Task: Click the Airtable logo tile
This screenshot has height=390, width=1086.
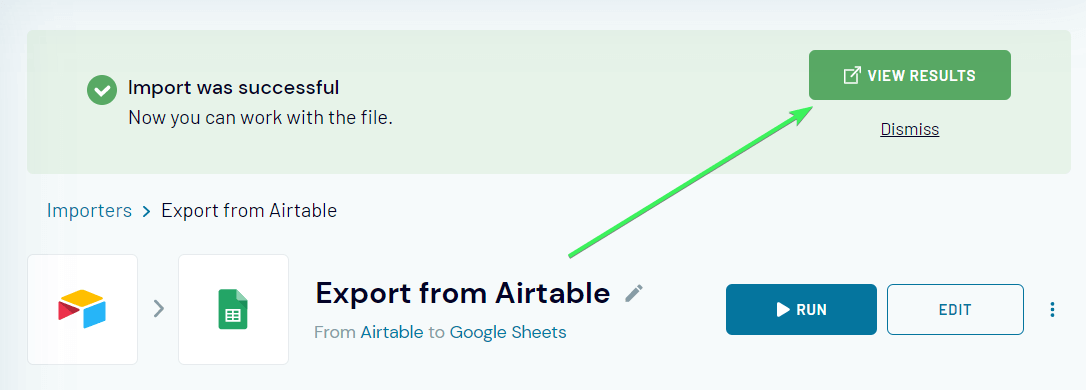Action: tap(82, 309)
